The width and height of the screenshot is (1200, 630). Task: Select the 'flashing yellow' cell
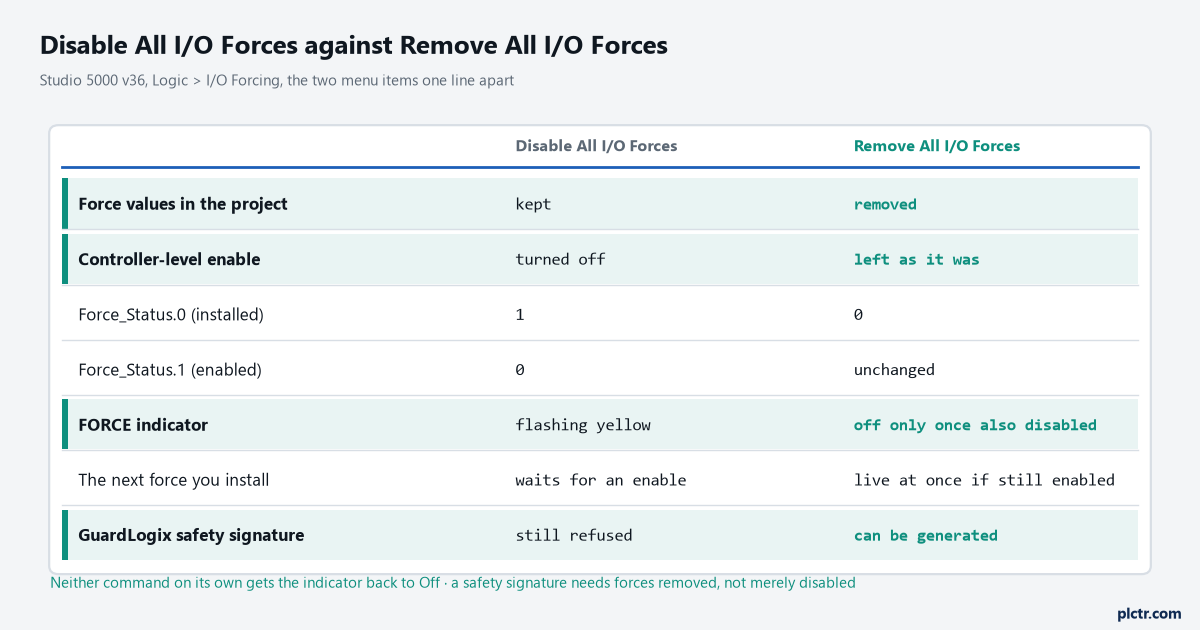[x=583, y=425]
